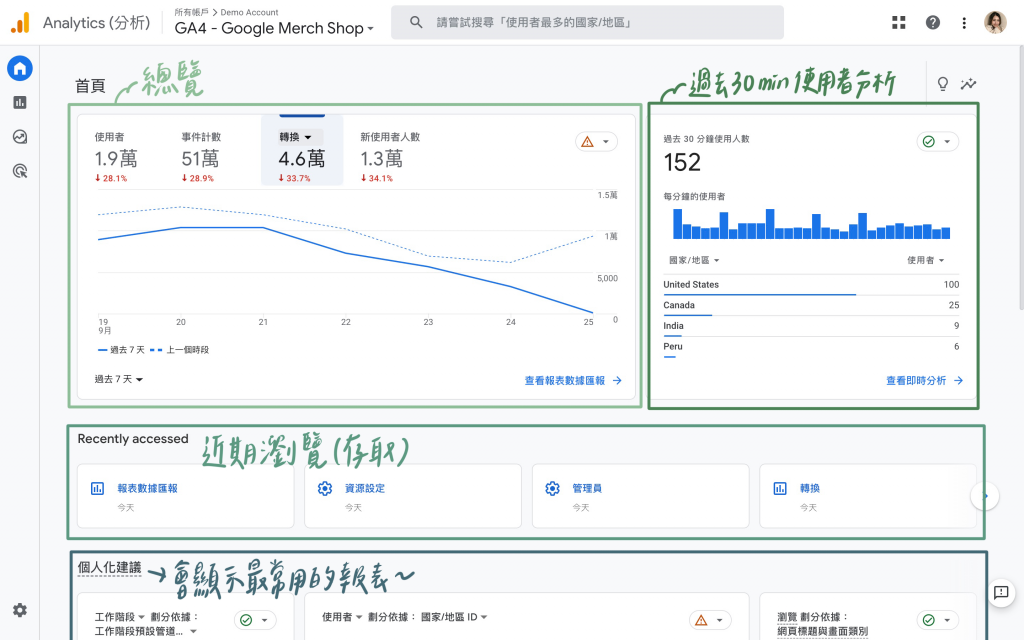The width and height of the screenshot is (1024, 640).
Task: Click the 查看即時分析 link
Action: click(924, 381)
